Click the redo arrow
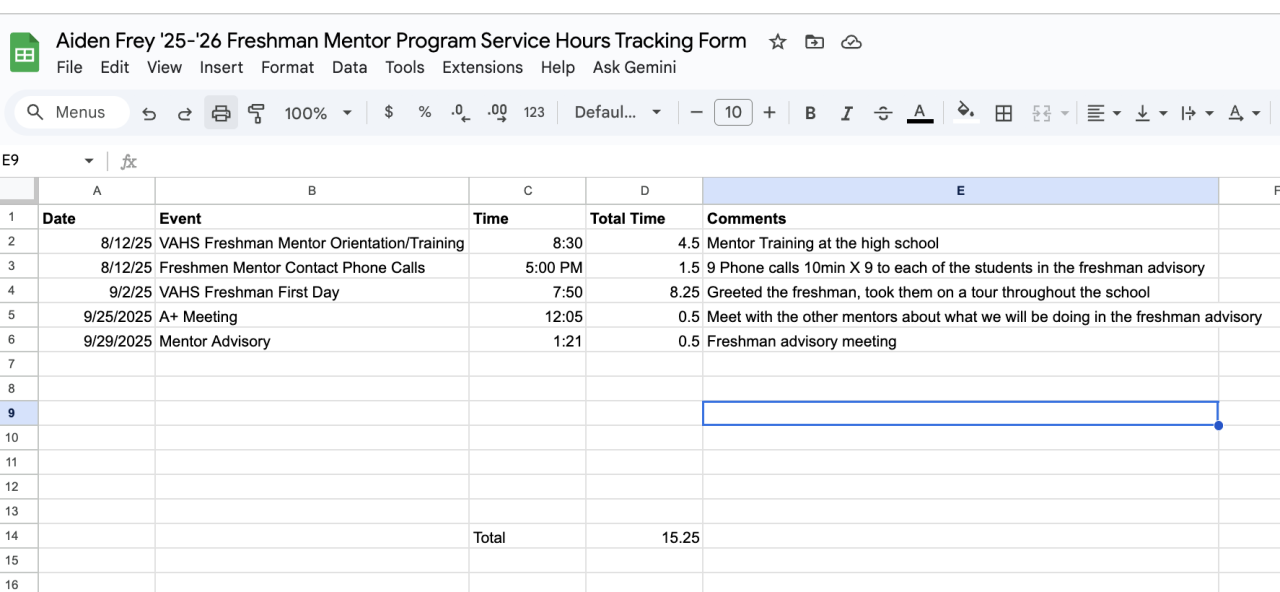The image size is (1280, 592). click(185, 113)
